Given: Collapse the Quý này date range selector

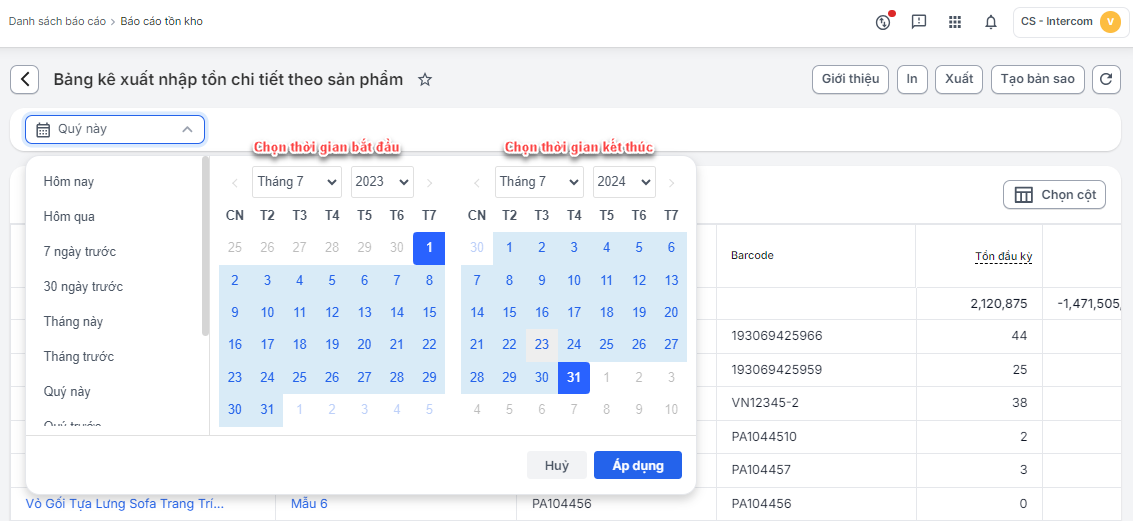Looking at the screenshot, I should 115,130.
